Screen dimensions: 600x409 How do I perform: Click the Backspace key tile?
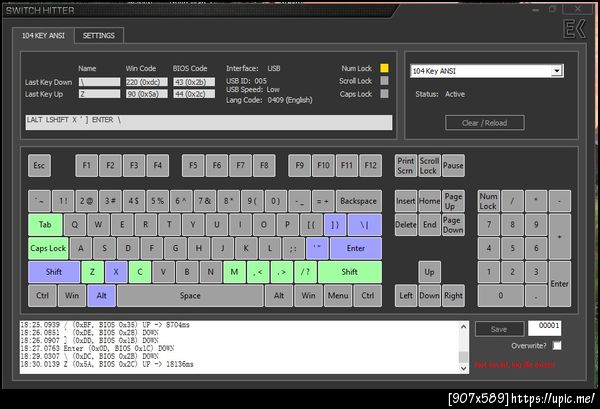point(359,201)
